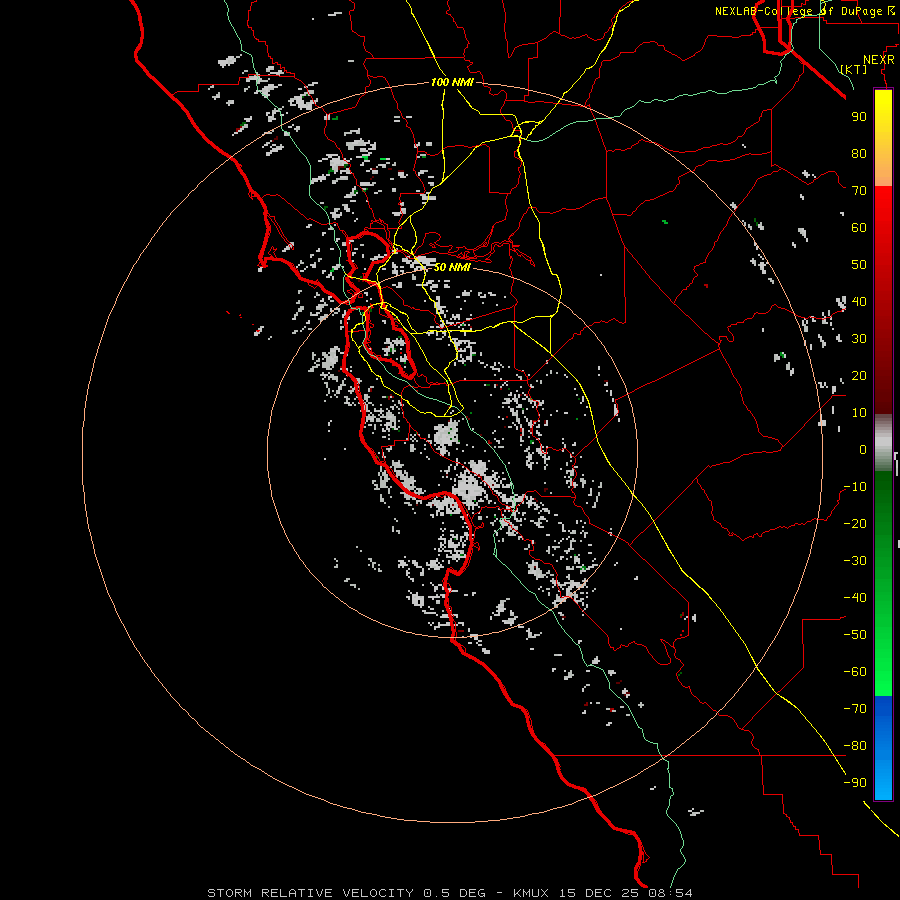The height and width of the screenshot is (900, 900).
Task: Click the -30 knot scale label
Action: point(855,561)
